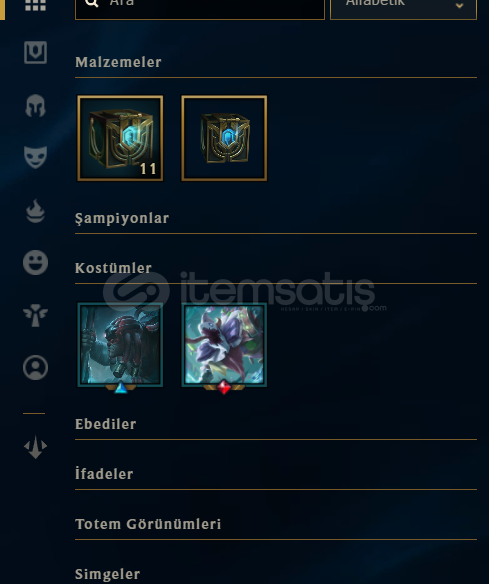Focus the Ara search field
489x584 pixels.
pos(200,7)
